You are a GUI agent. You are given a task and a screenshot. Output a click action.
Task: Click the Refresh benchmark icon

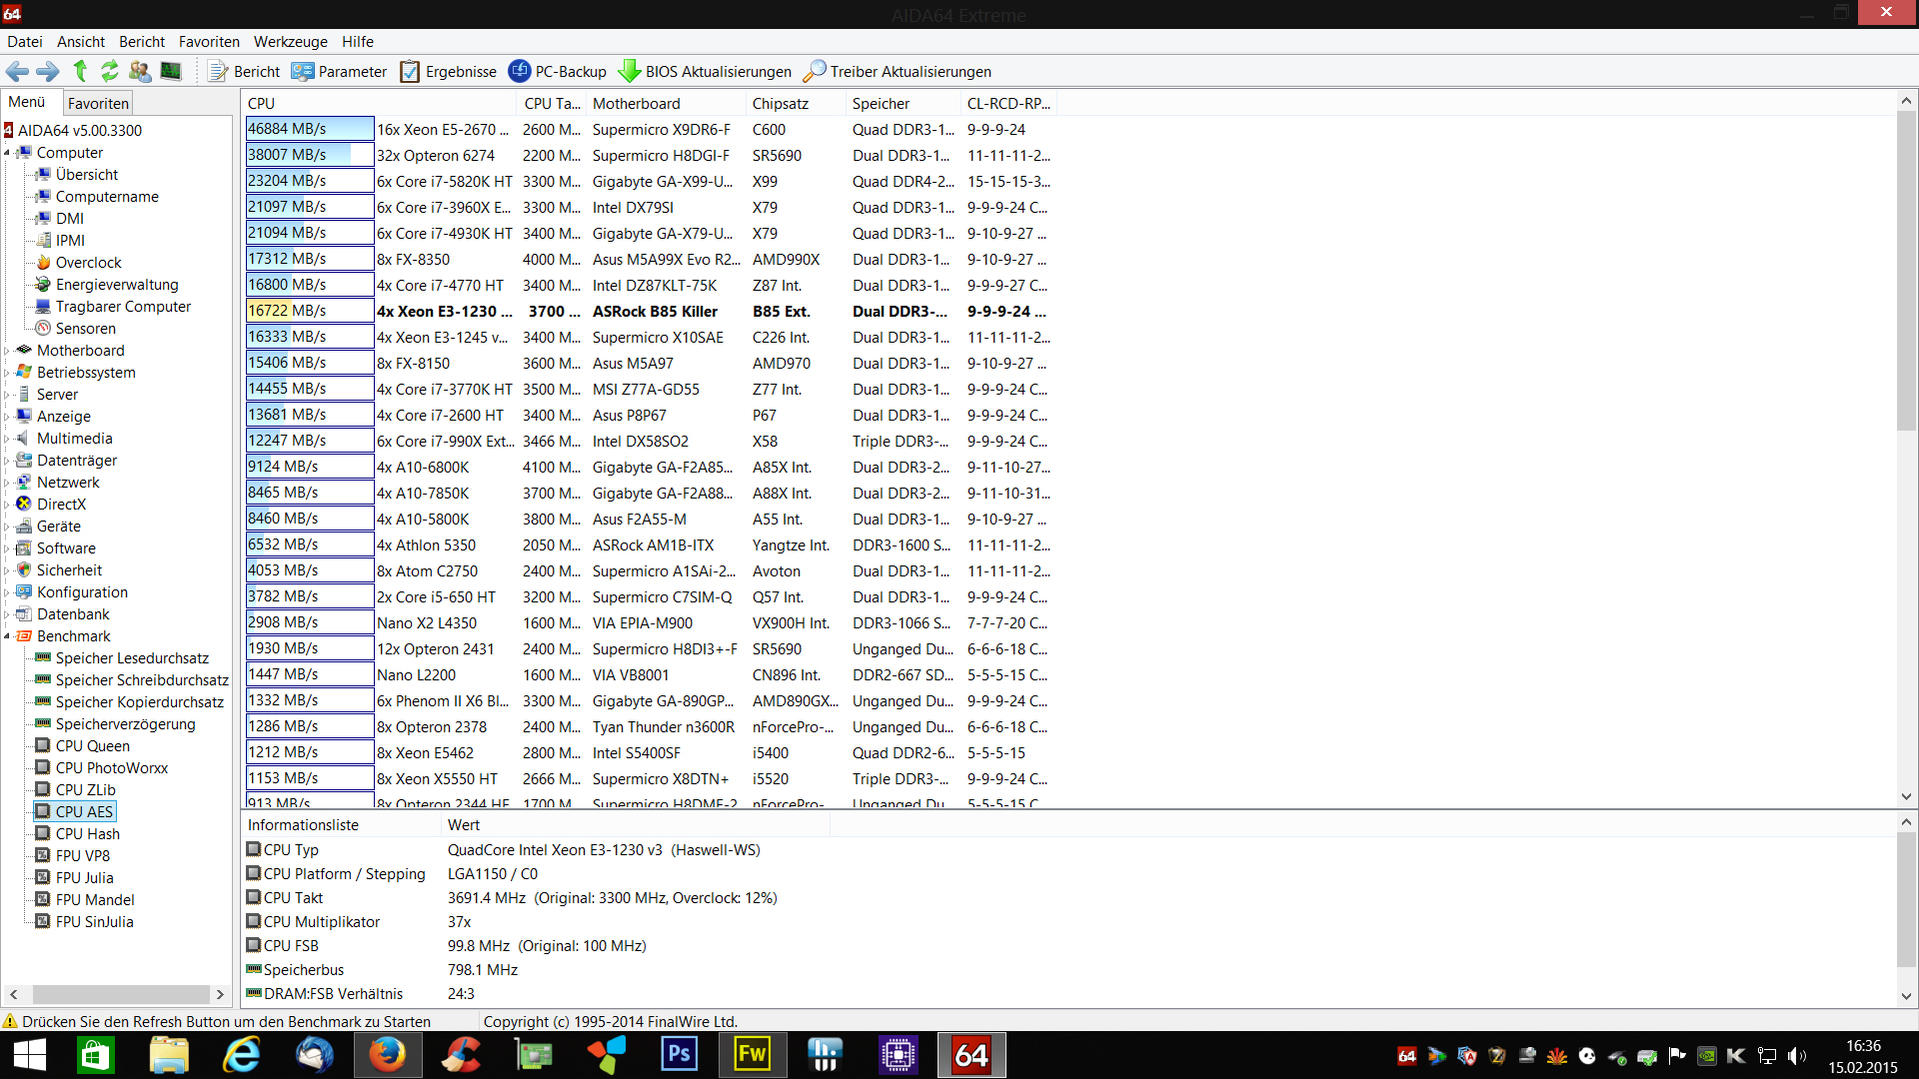[109, 71]
